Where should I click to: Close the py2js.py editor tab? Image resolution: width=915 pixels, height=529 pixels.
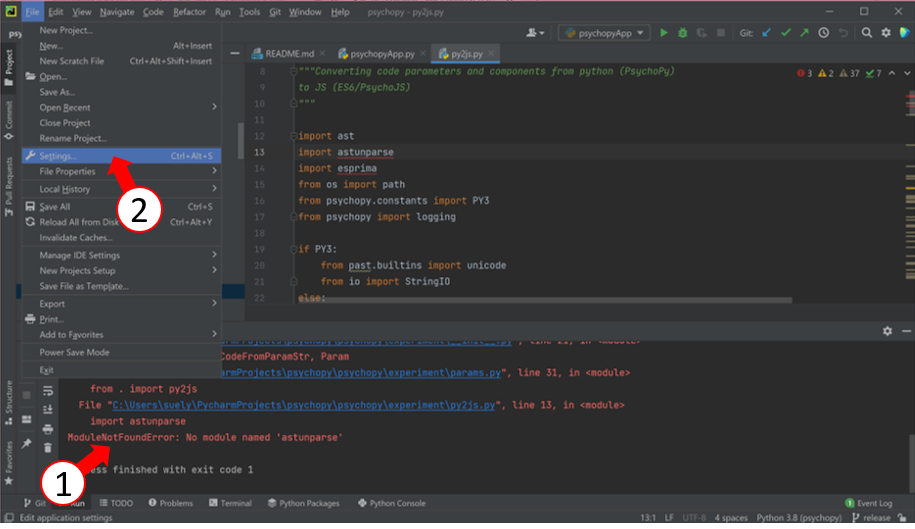point(491,53)
